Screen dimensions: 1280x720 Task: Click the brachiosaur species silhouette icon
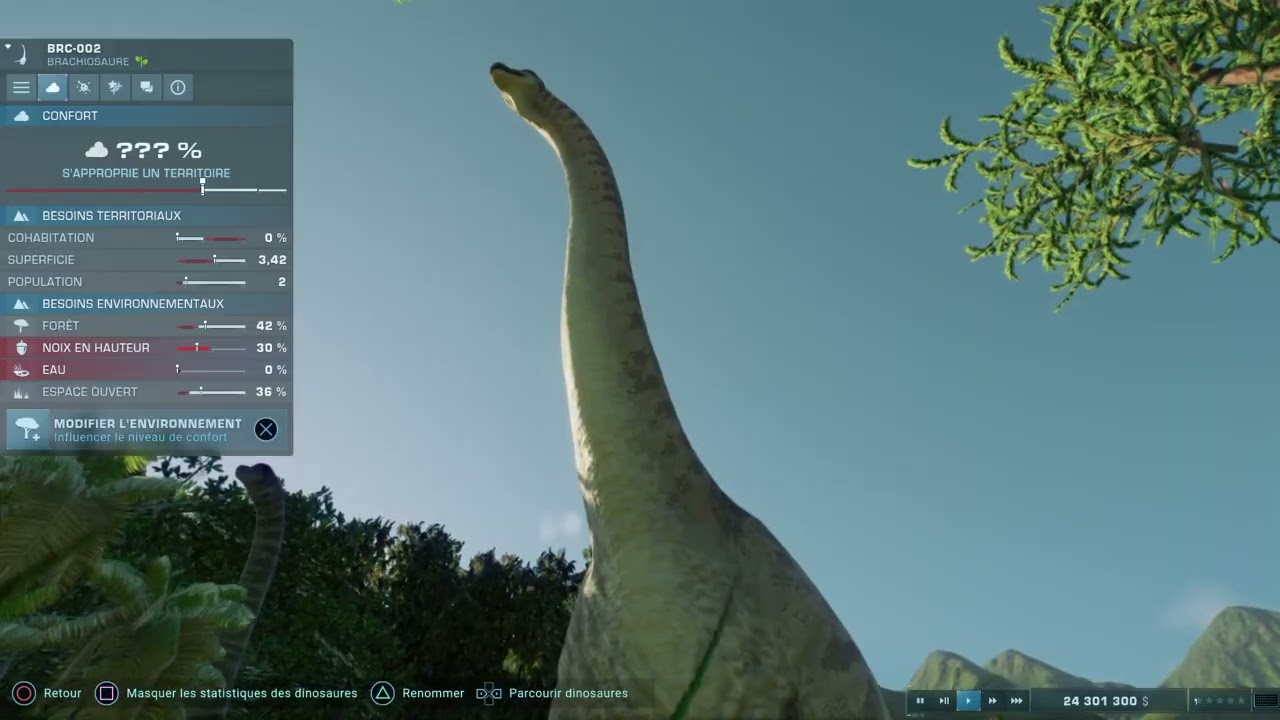(x=21, y=56)
